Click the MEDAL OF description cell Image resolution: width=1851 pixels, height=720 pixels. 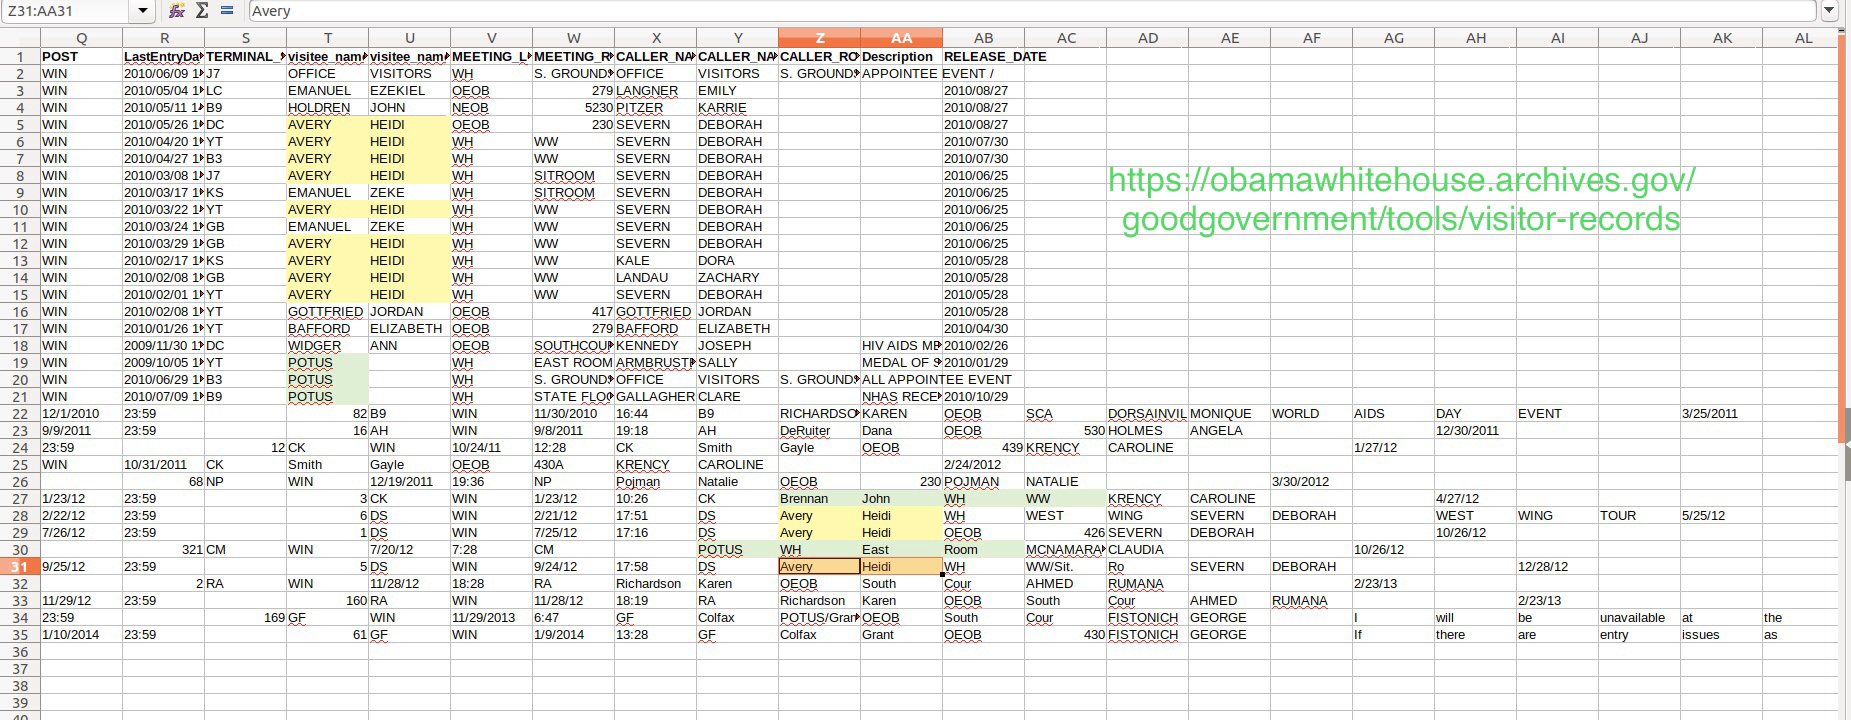tap(901, 362)
